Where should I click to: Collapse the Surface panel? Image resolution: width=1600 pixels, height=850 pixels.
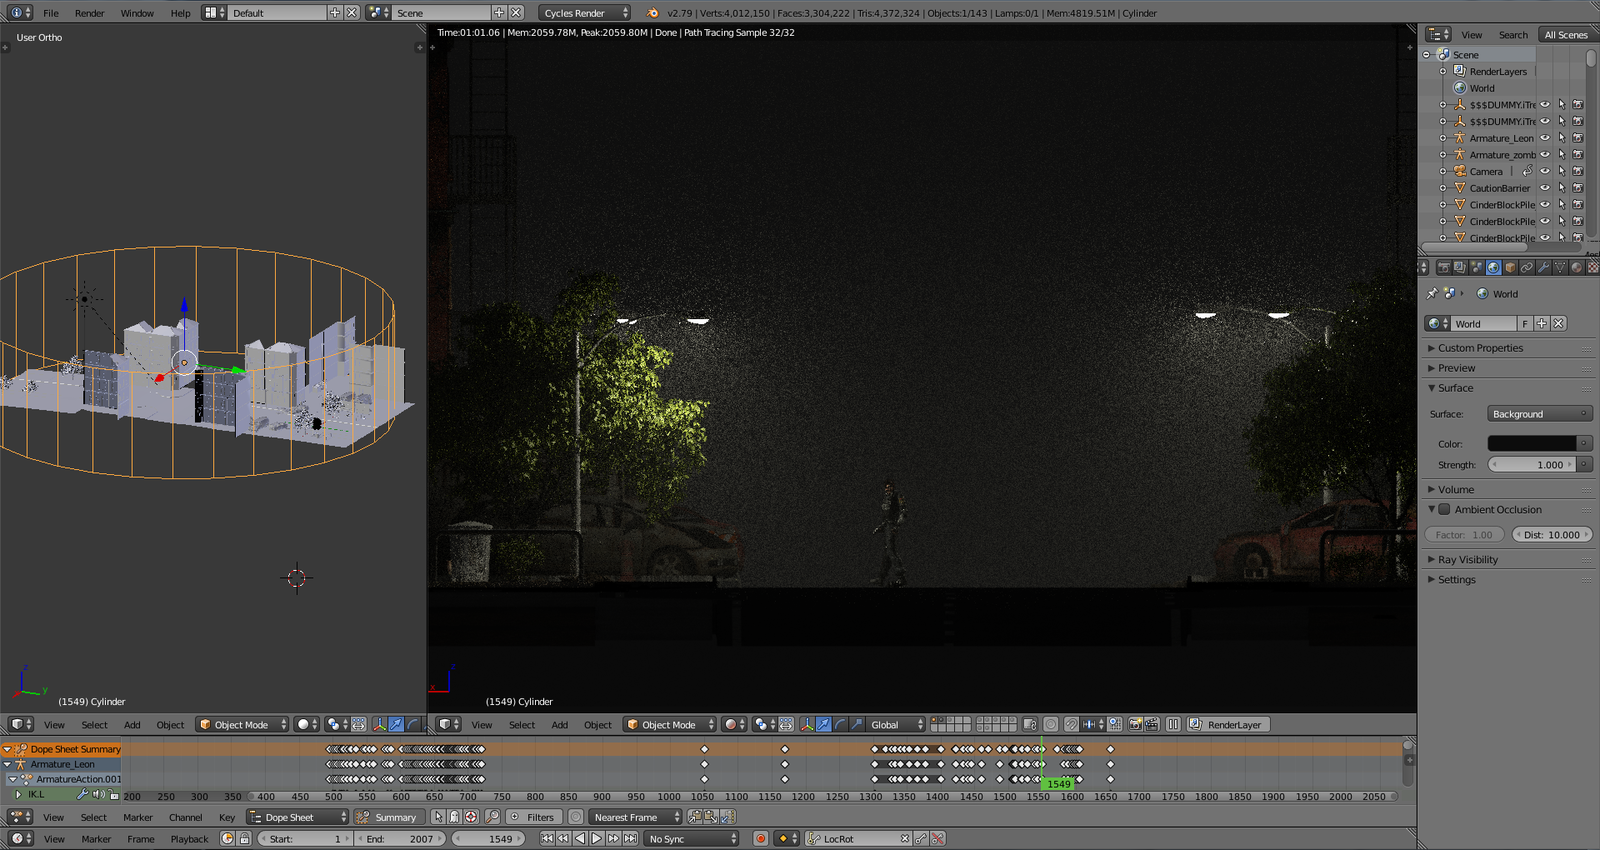coord(1455,388)
